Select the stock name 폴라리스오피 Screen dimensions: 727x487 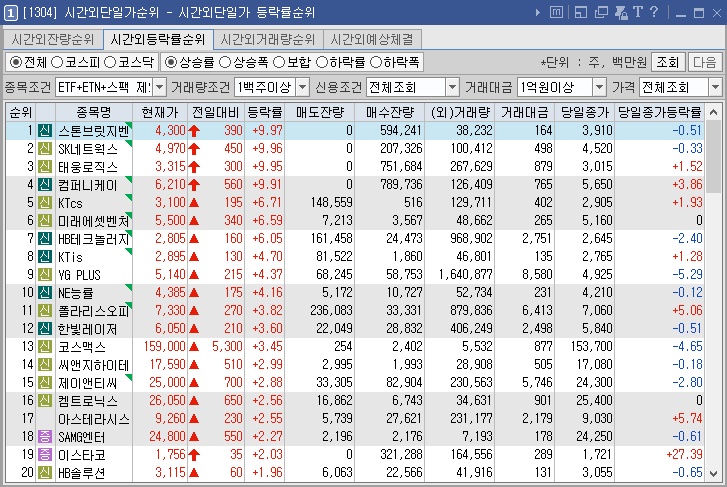[94, 311]
